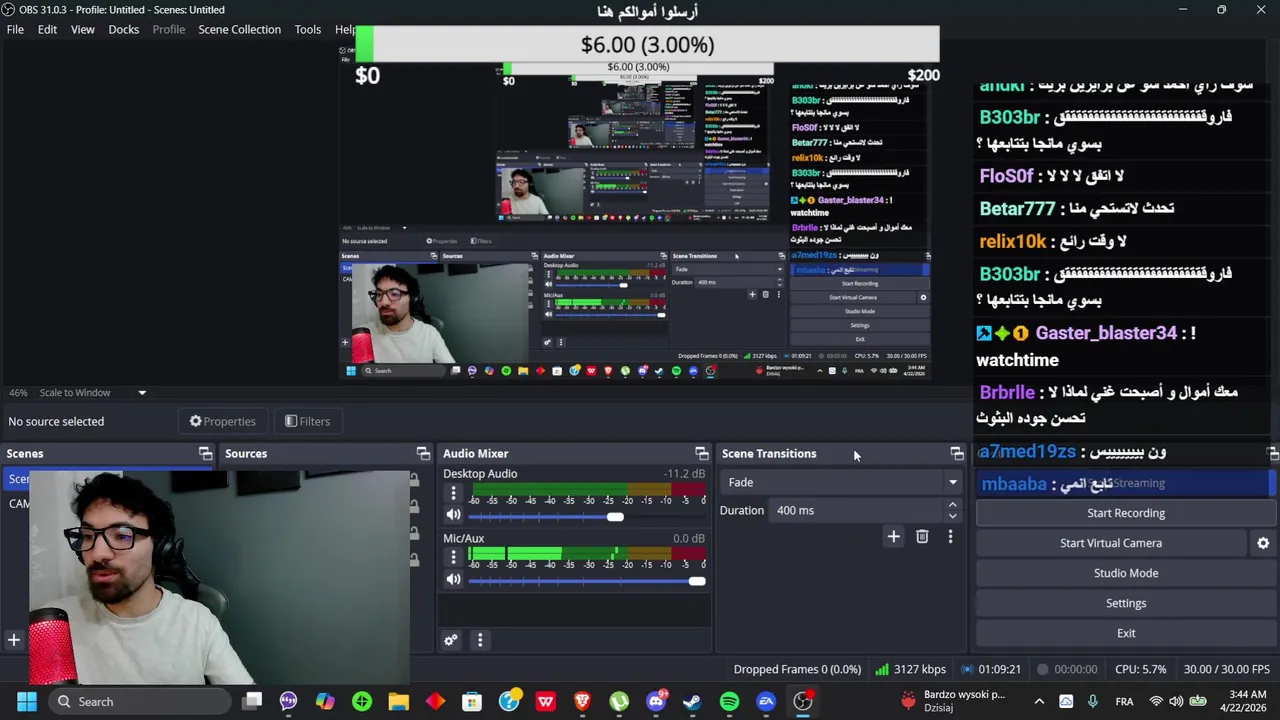Open uTorrent from taskbar

(619, 701)
